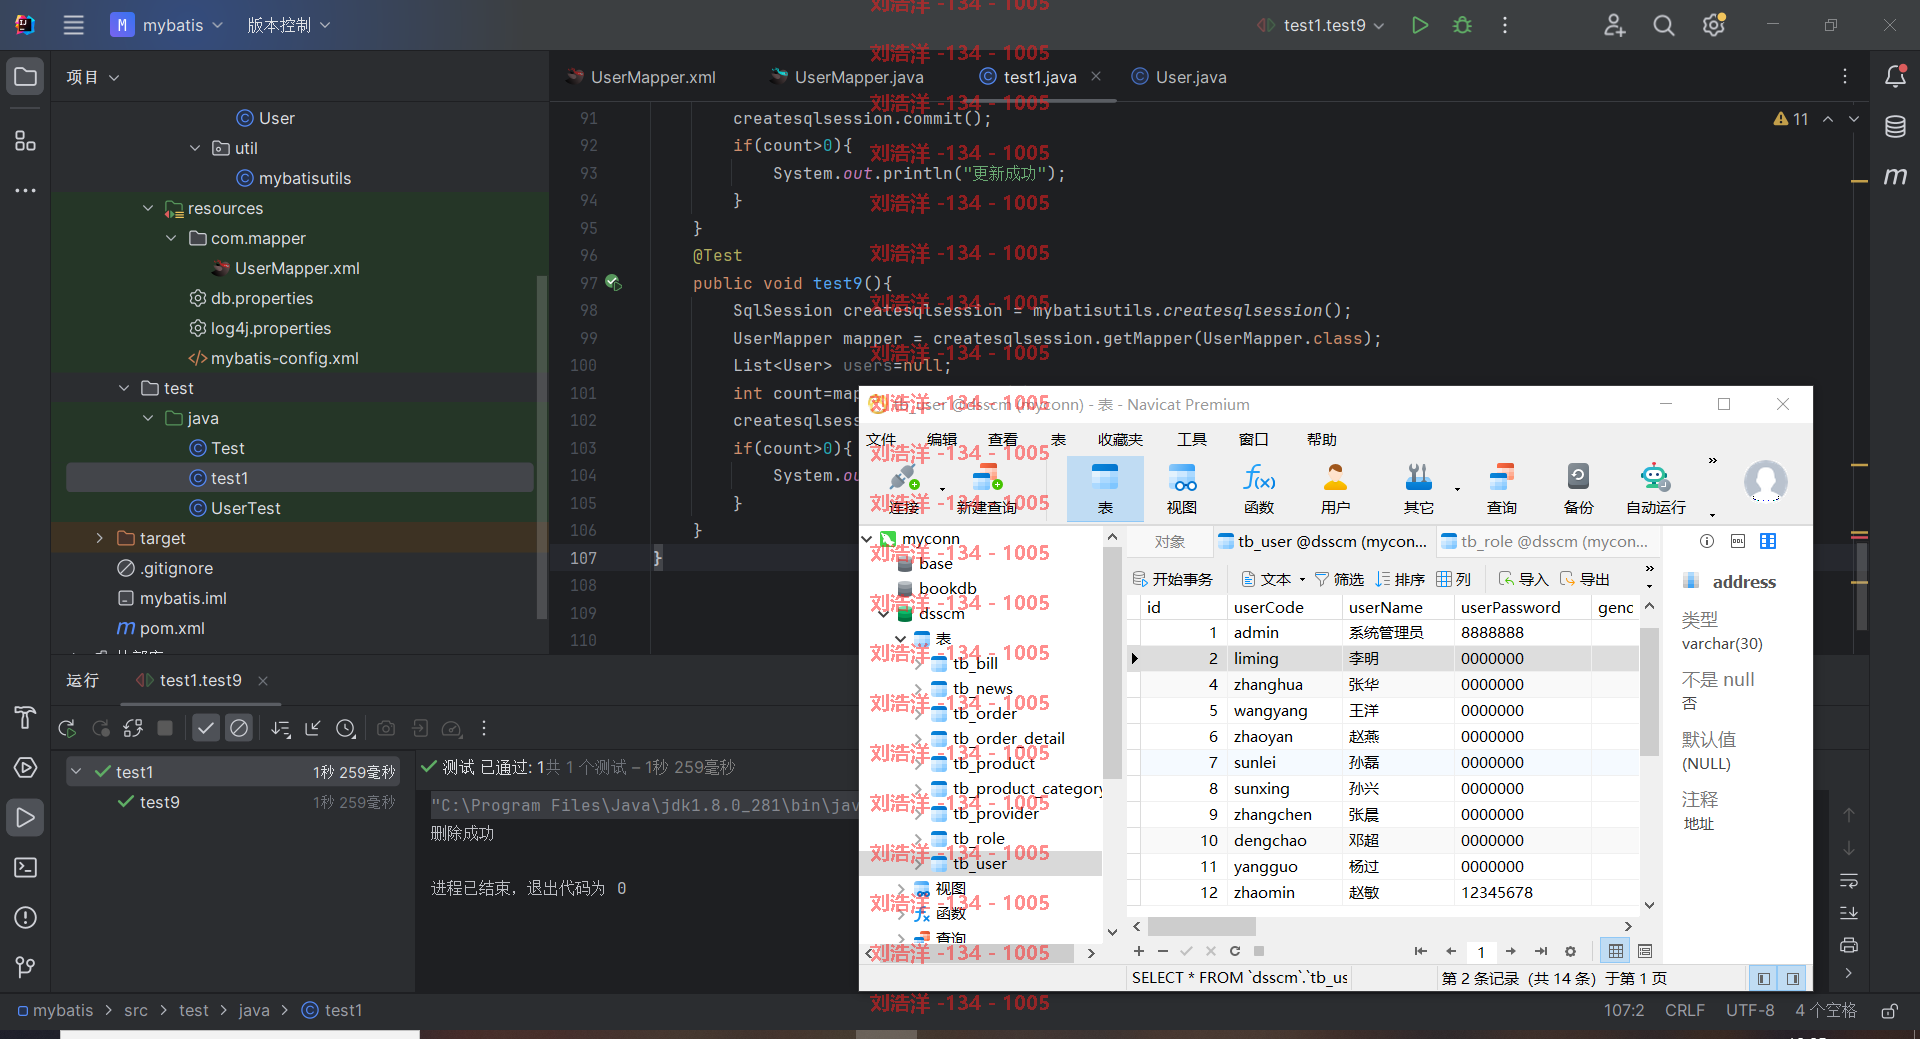Switch to UserMapper.xml editor tab
This screenshot has width=1920, height=1039.
click(x=641, y=77)
